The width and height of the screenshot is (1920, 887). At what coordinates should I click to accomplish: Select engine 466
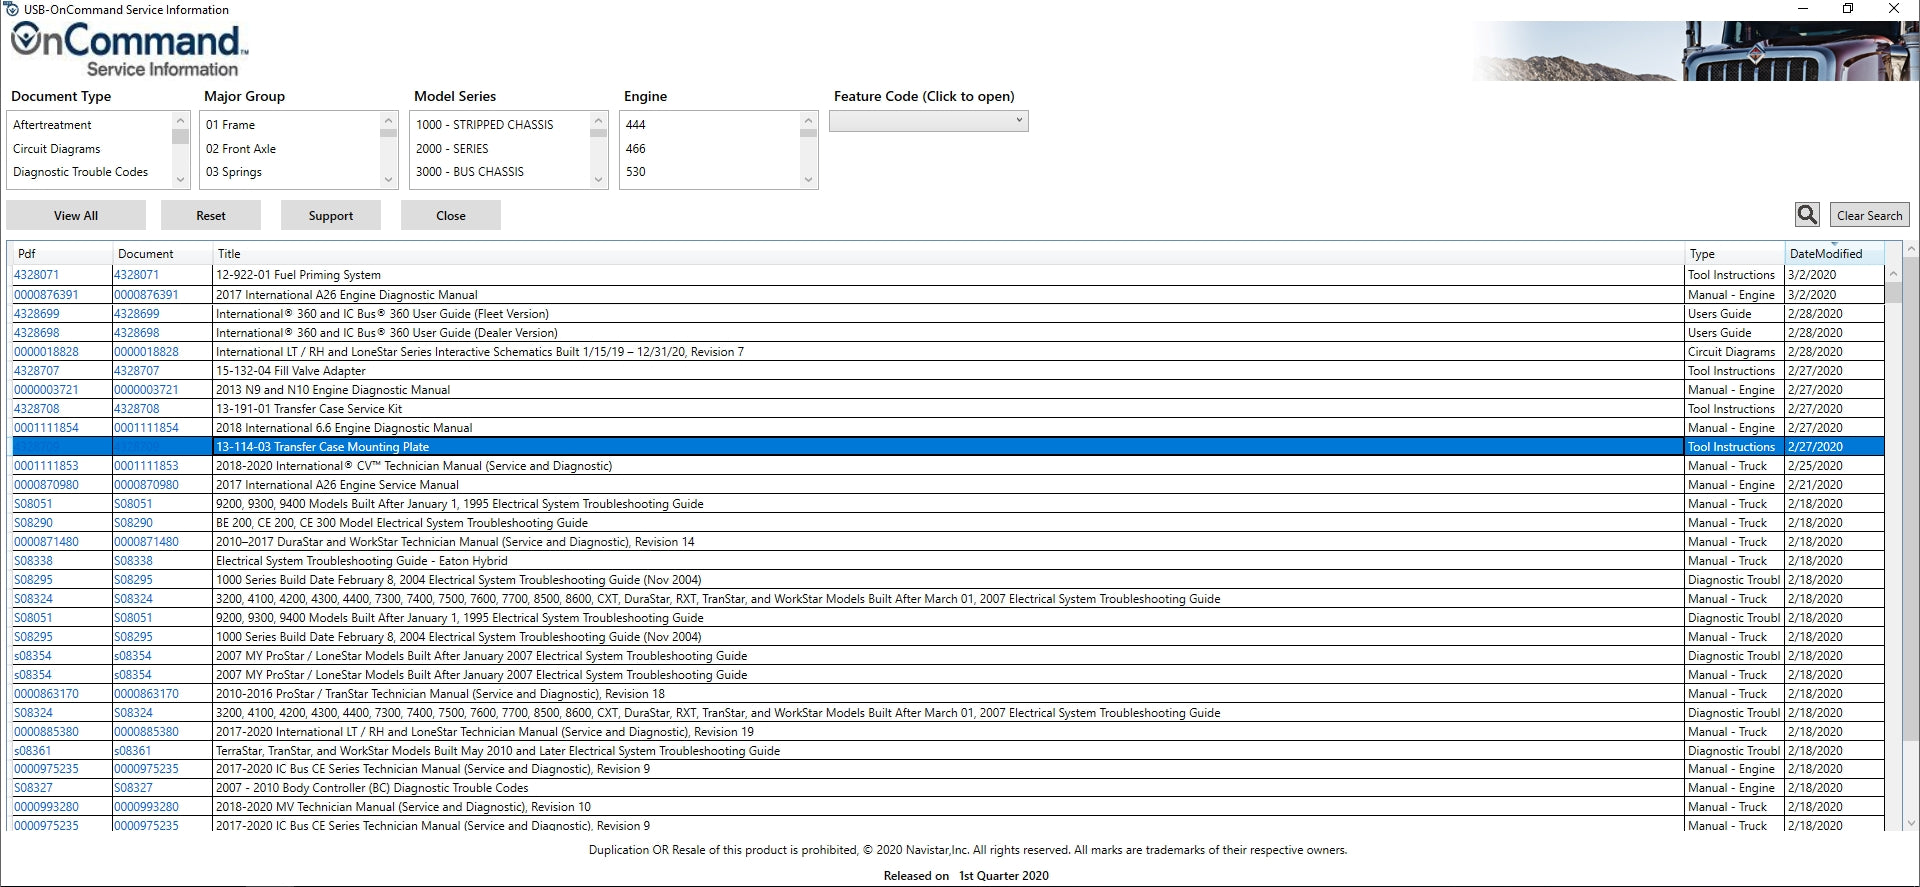635,149
